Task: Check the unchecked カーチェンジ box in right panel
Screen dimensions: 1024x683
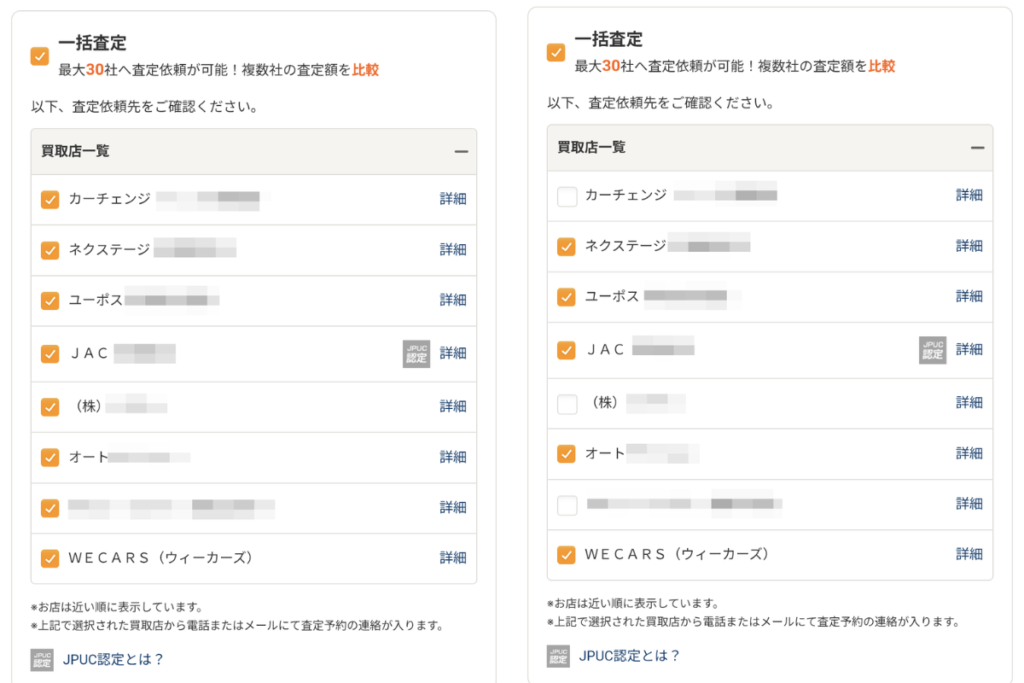Action: click(x=567, y=196)
